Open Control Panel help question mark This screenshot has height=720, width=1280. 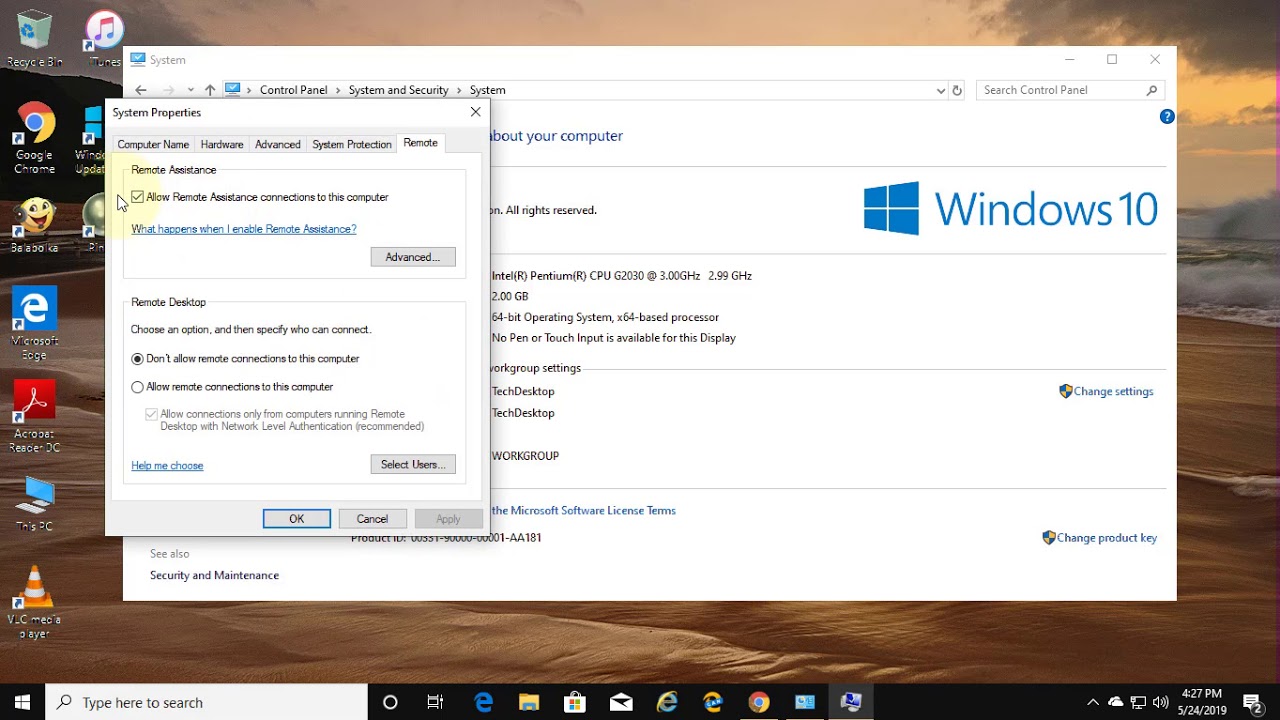1166,117
